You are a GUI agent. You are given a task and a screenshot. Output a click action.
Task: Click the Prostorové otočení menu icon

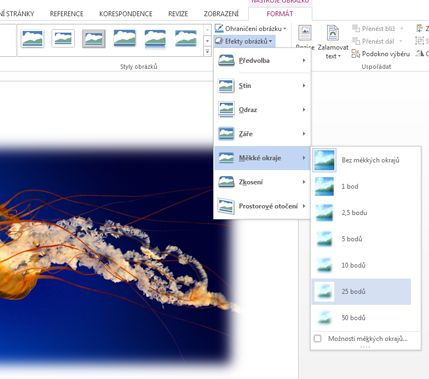click(226, 206)
